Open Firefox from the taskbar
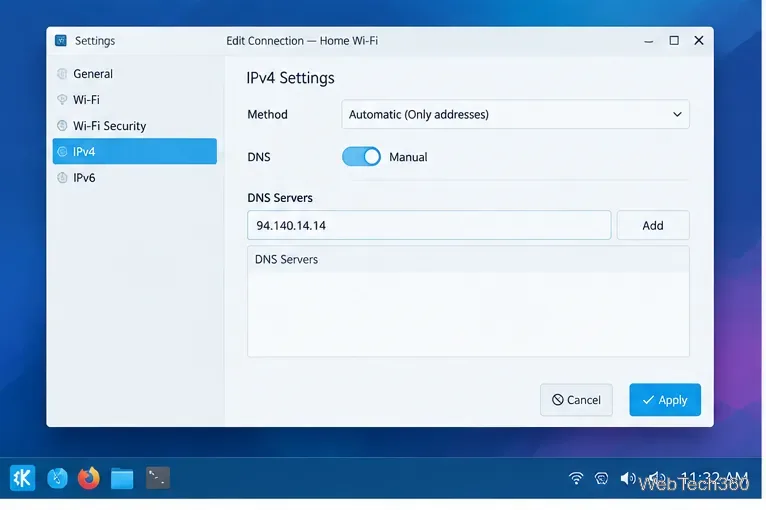The image size is (766, 510). point(89,478)
